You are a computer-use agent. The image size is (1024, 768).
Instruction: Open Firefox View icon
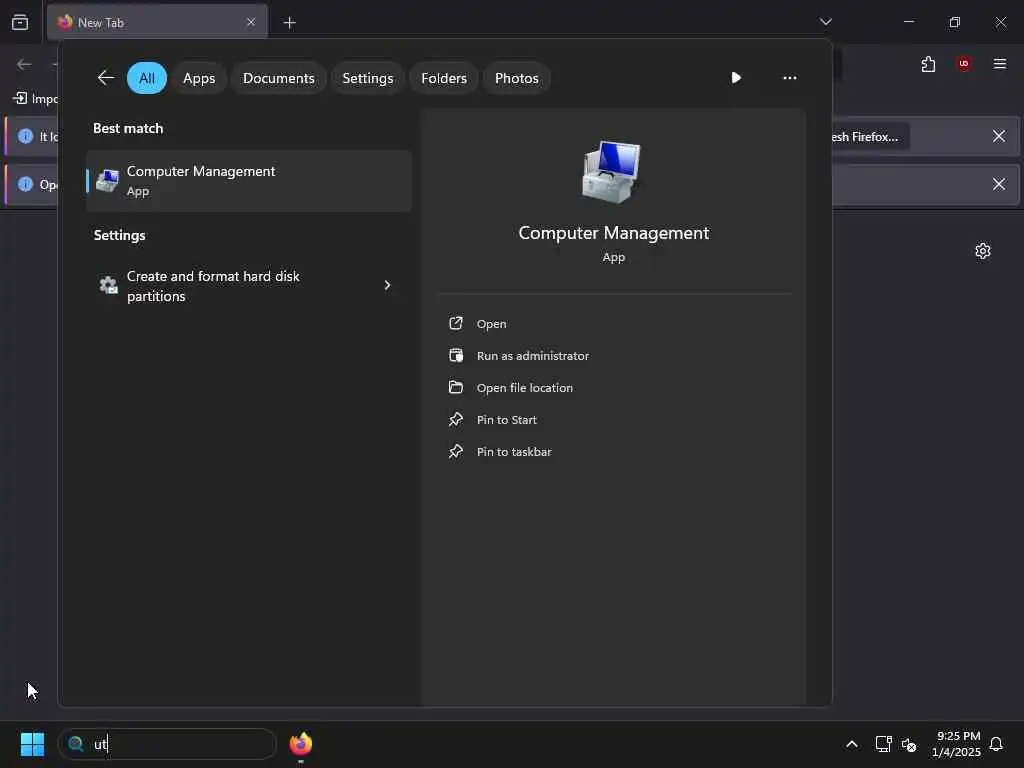[x=20, y=22]
